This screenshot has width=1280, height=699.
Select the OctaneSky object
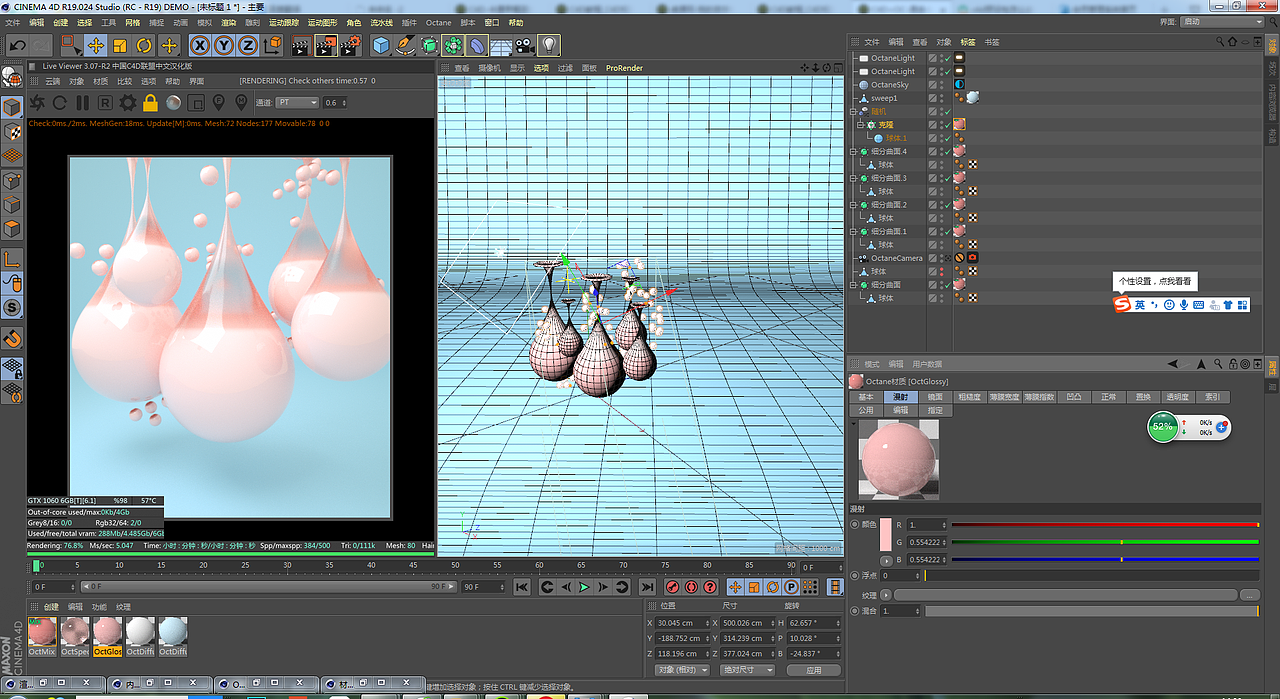click(x=889, y=85)
